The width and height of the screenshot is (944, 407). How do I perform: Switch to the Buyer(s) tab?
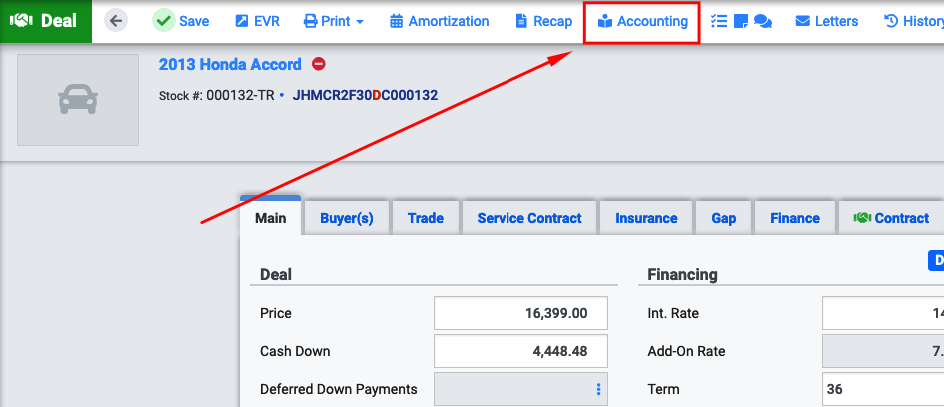(x=347, y=218)
